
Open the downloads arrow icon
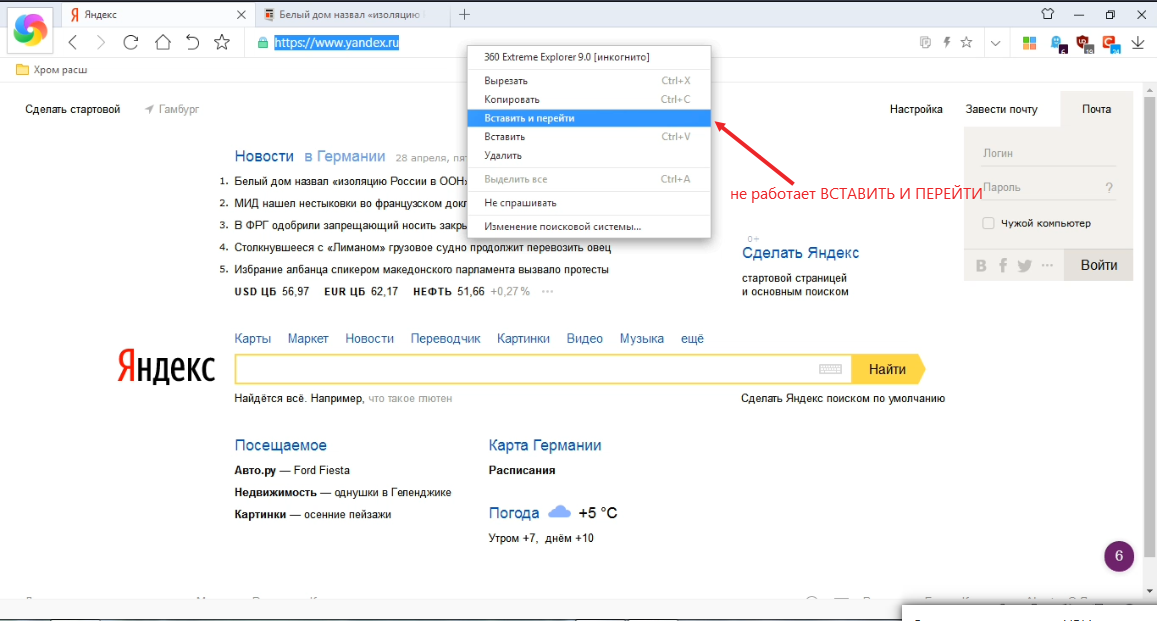(1138, 43)
